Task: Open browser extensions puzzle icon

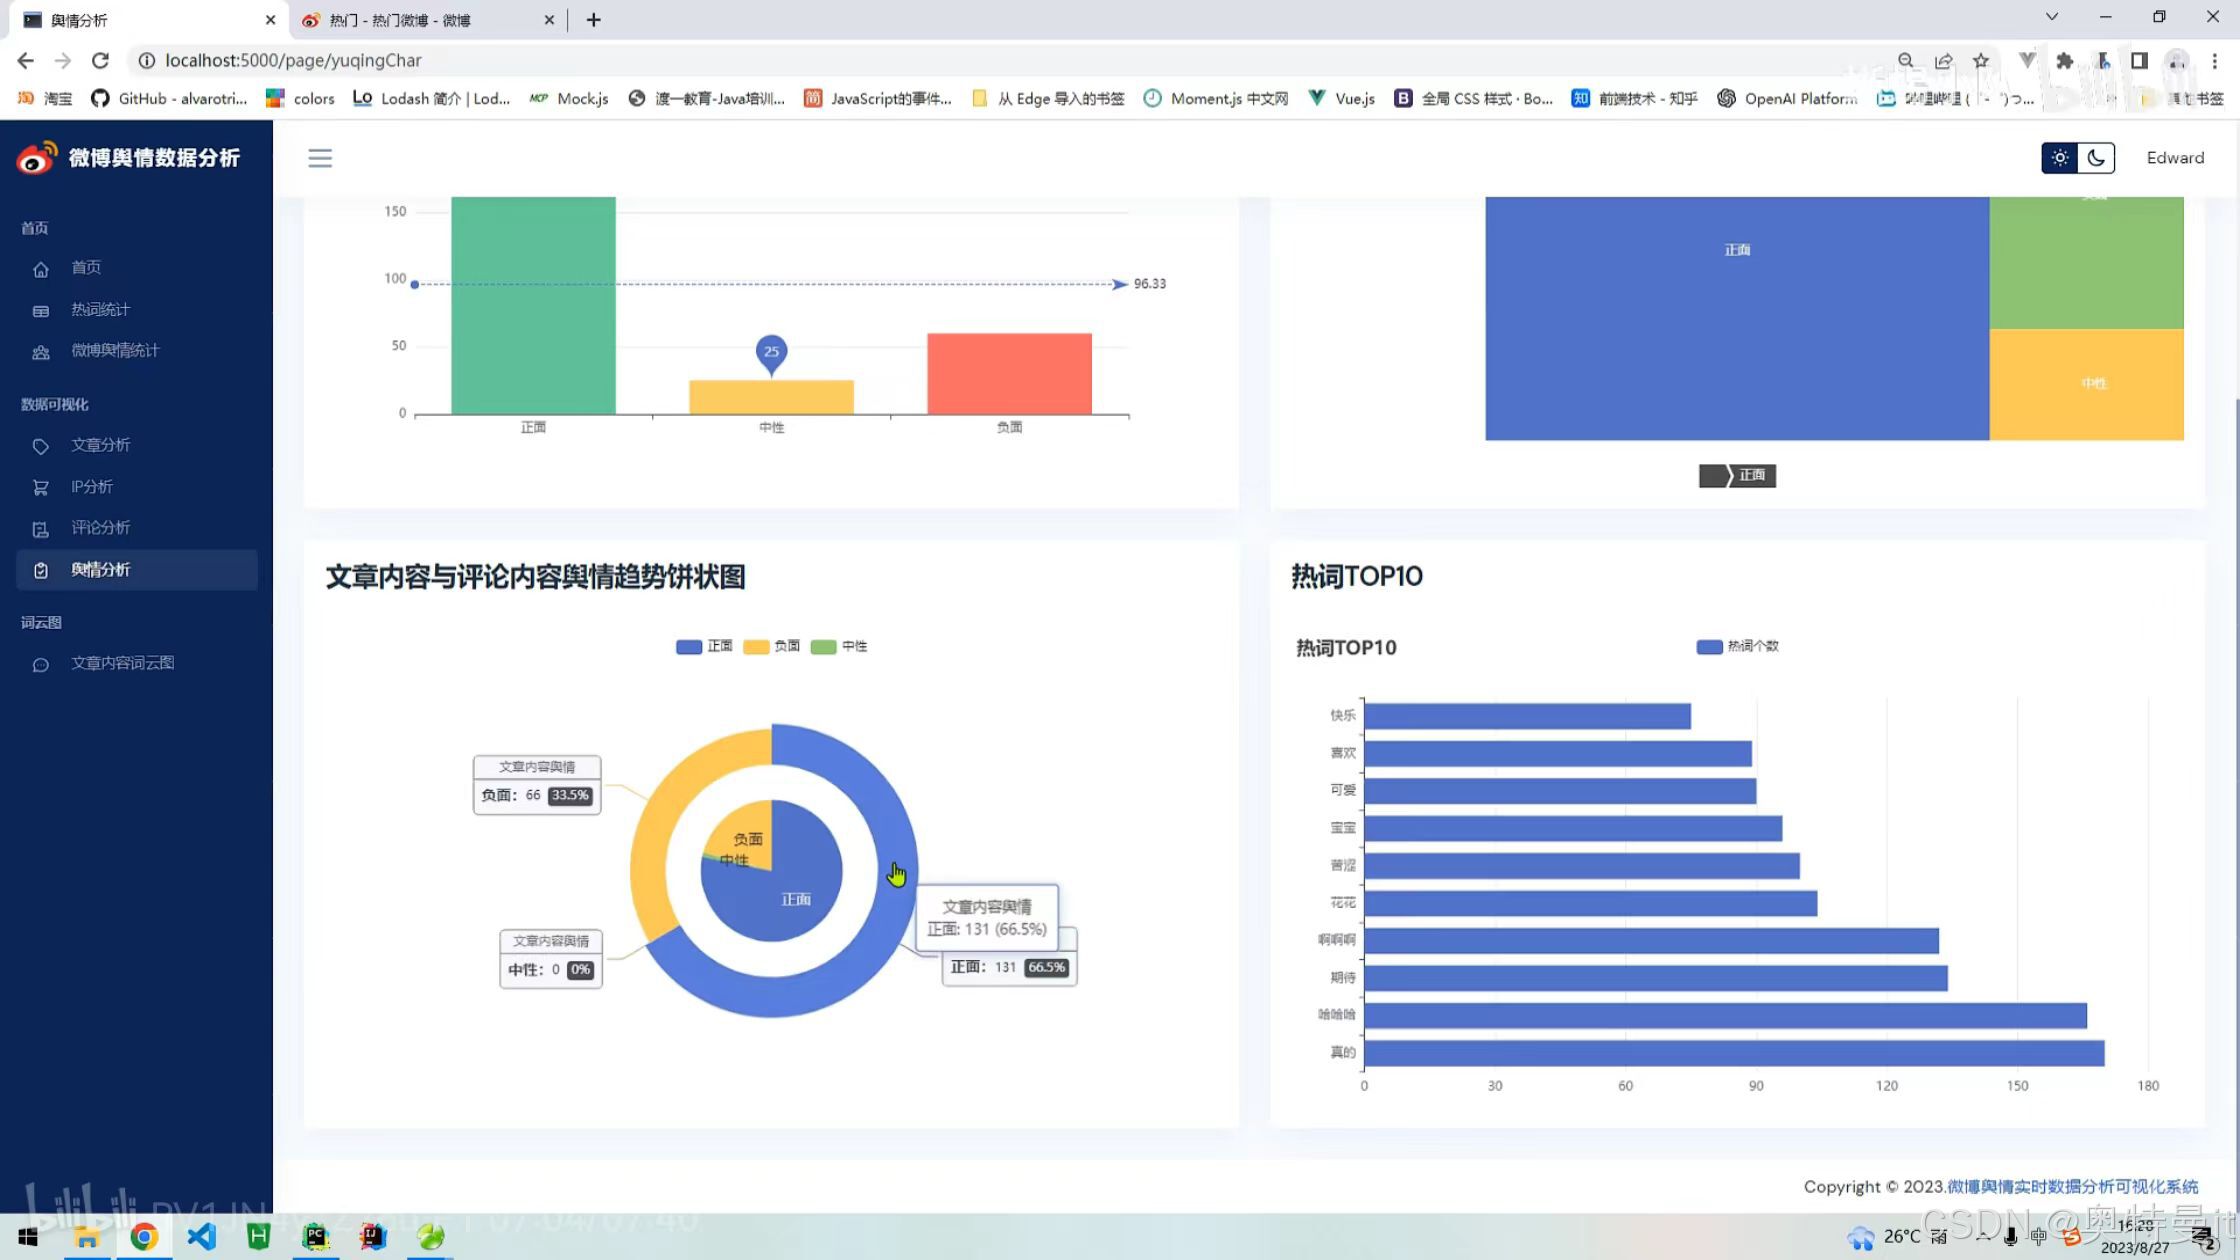Action: click(x=2064, y=61)
